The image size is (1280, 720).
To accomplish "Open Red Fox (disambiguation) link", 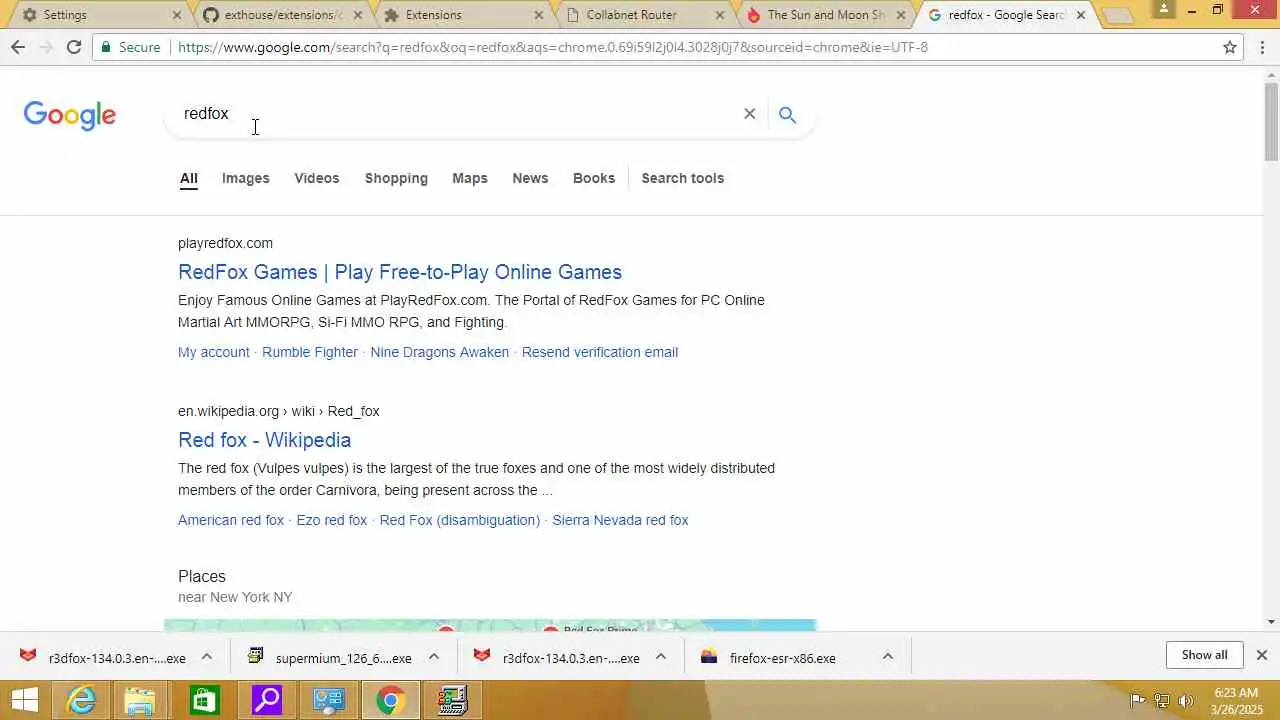I will coord(460,520).
